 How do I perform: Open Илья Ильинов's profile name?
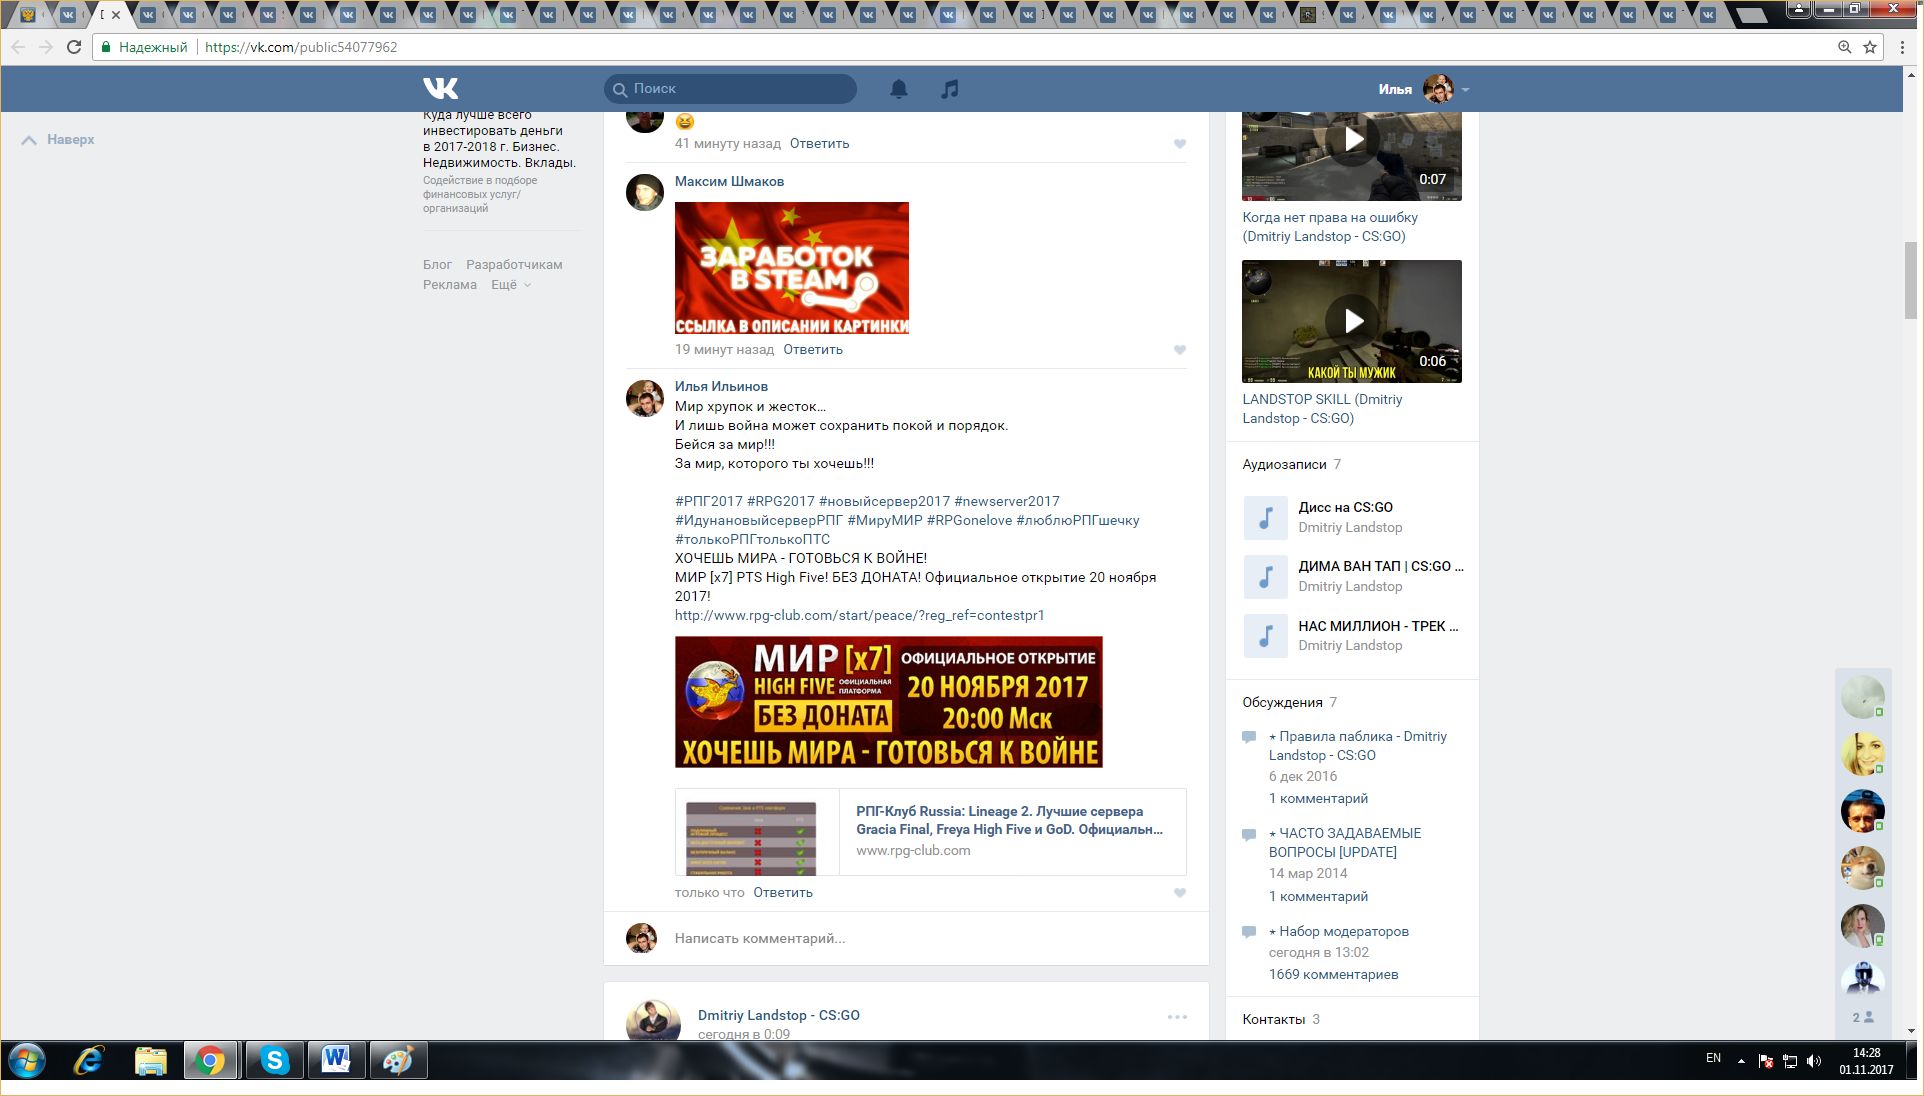pyautogui.click(x=721, y=386)
